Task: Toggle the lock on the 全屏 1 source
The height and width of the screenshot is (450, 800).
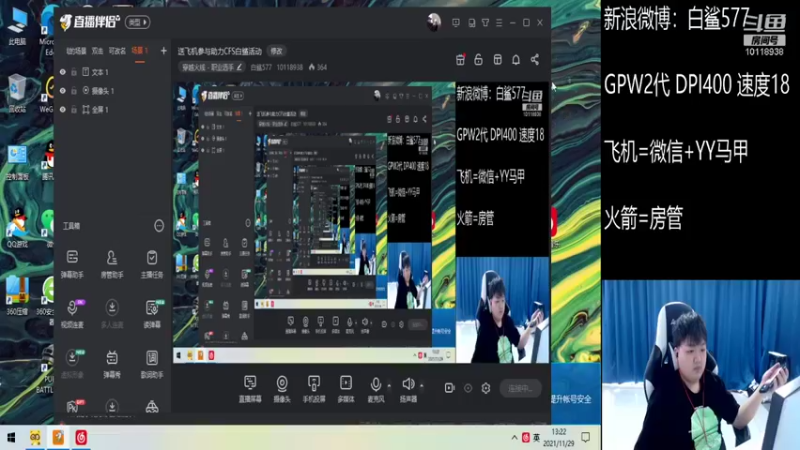Action: pos(74,109)
